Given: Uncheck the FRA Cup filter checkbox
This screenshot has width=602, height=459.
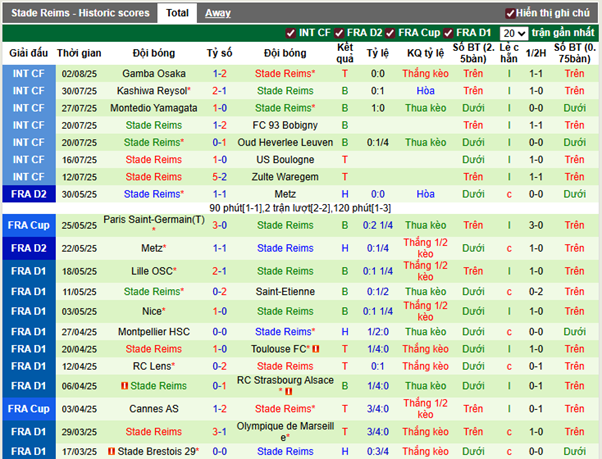Looking at the screenshot, I should (390, 33).
